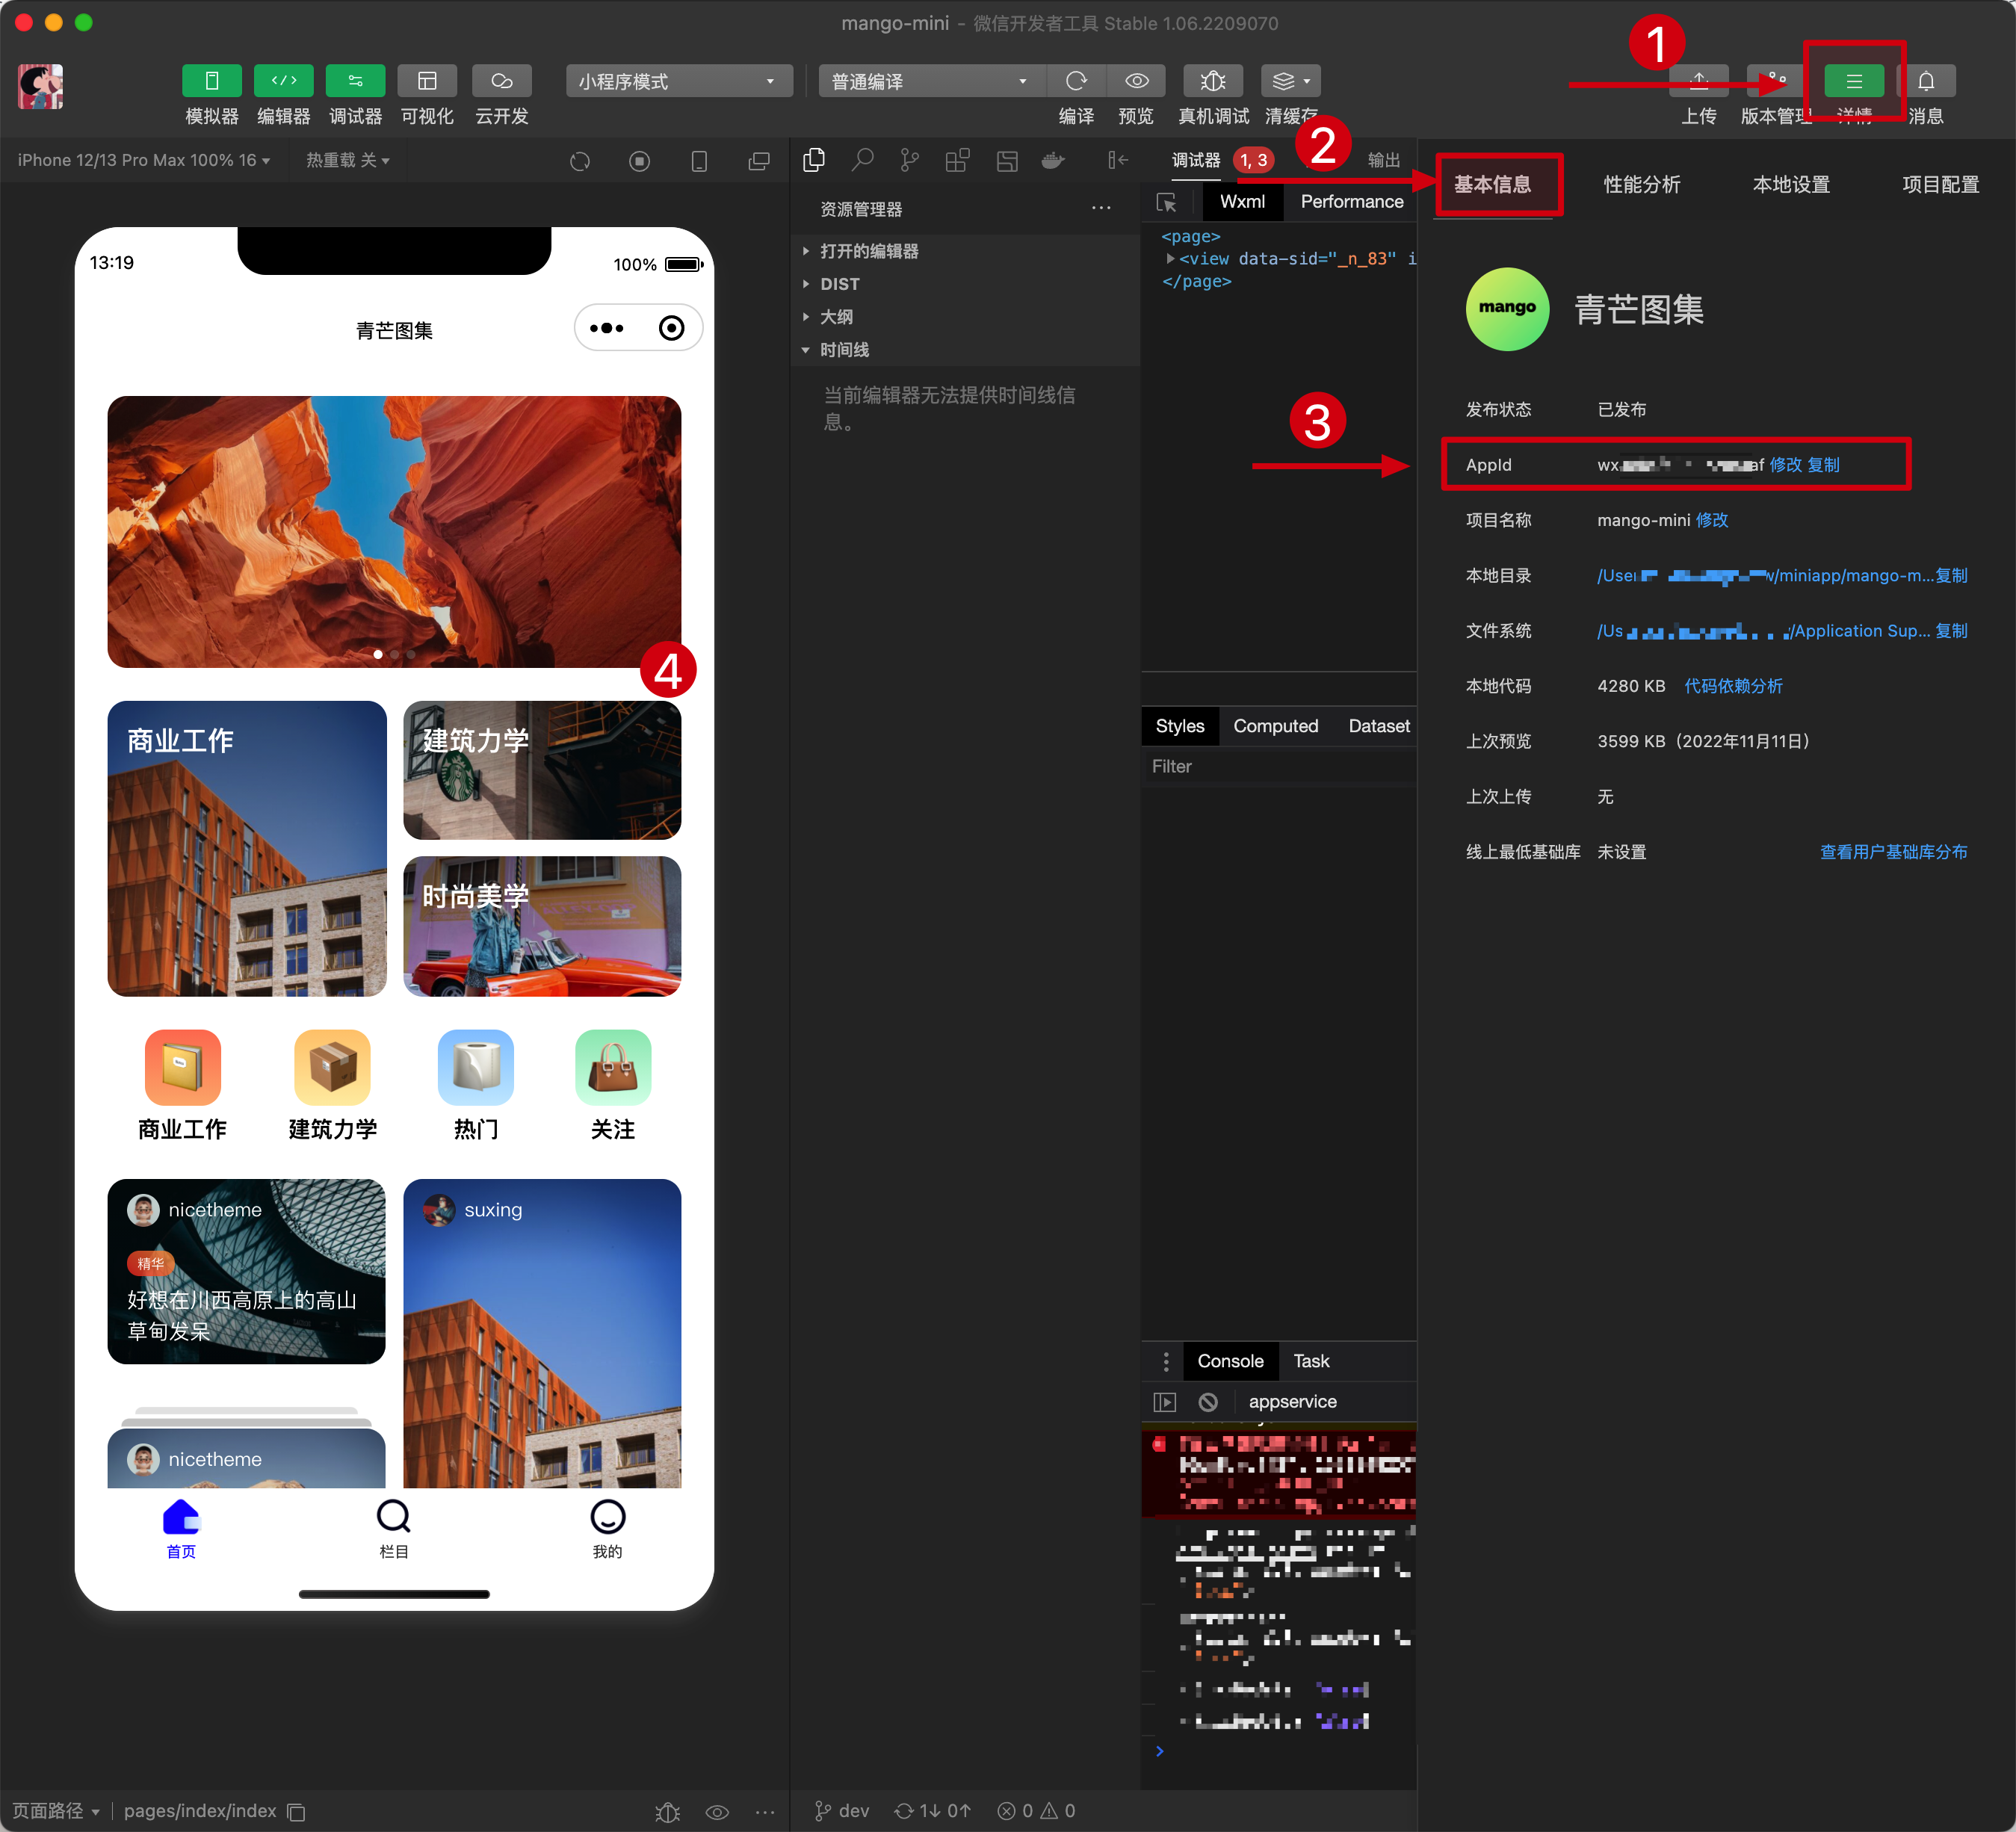Screen dimensions: 2016x1832
Task: Click the 时尚美学 card in simulator
Action: (542, 926)
